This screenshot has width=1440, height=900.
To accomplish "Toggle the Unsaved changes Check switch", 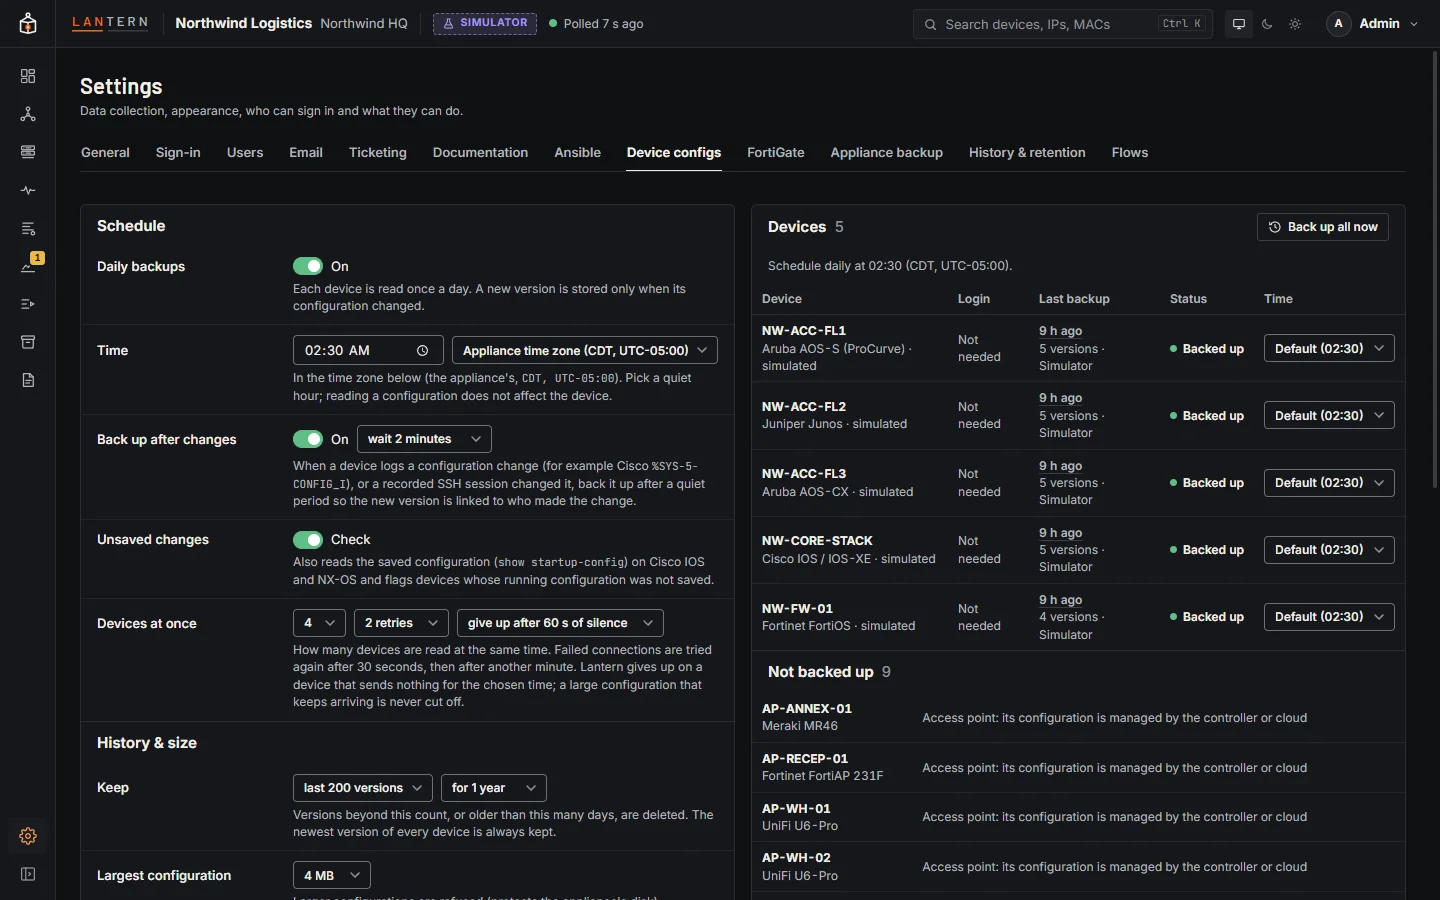I will [308, 540].
